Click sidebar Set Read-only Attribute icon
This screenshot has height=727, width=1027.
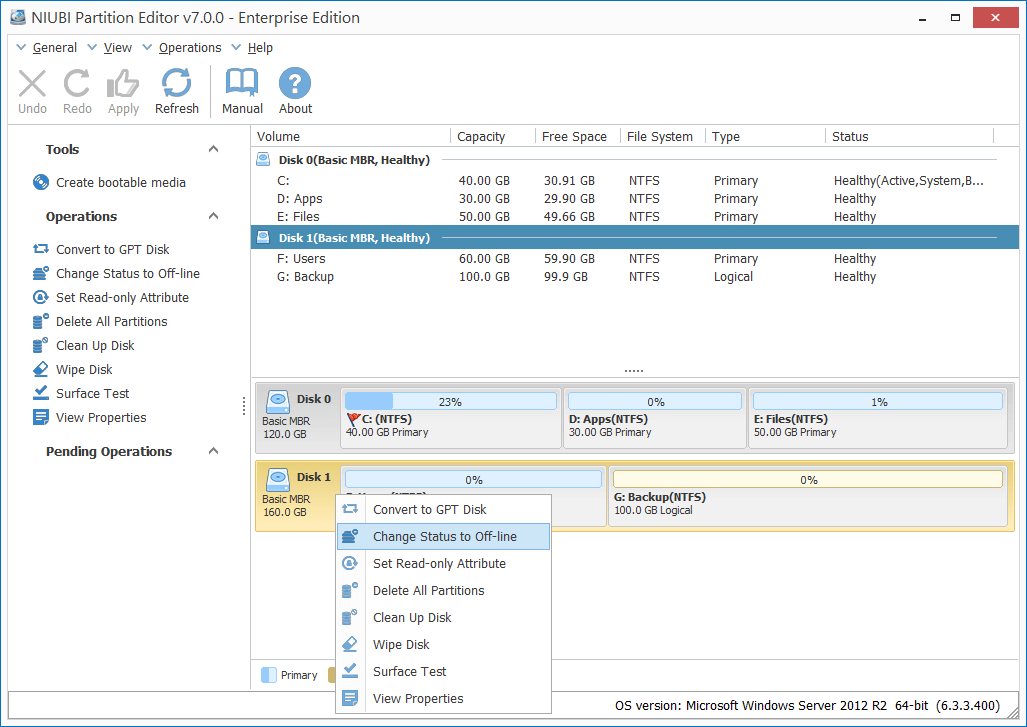pos(41,297)
